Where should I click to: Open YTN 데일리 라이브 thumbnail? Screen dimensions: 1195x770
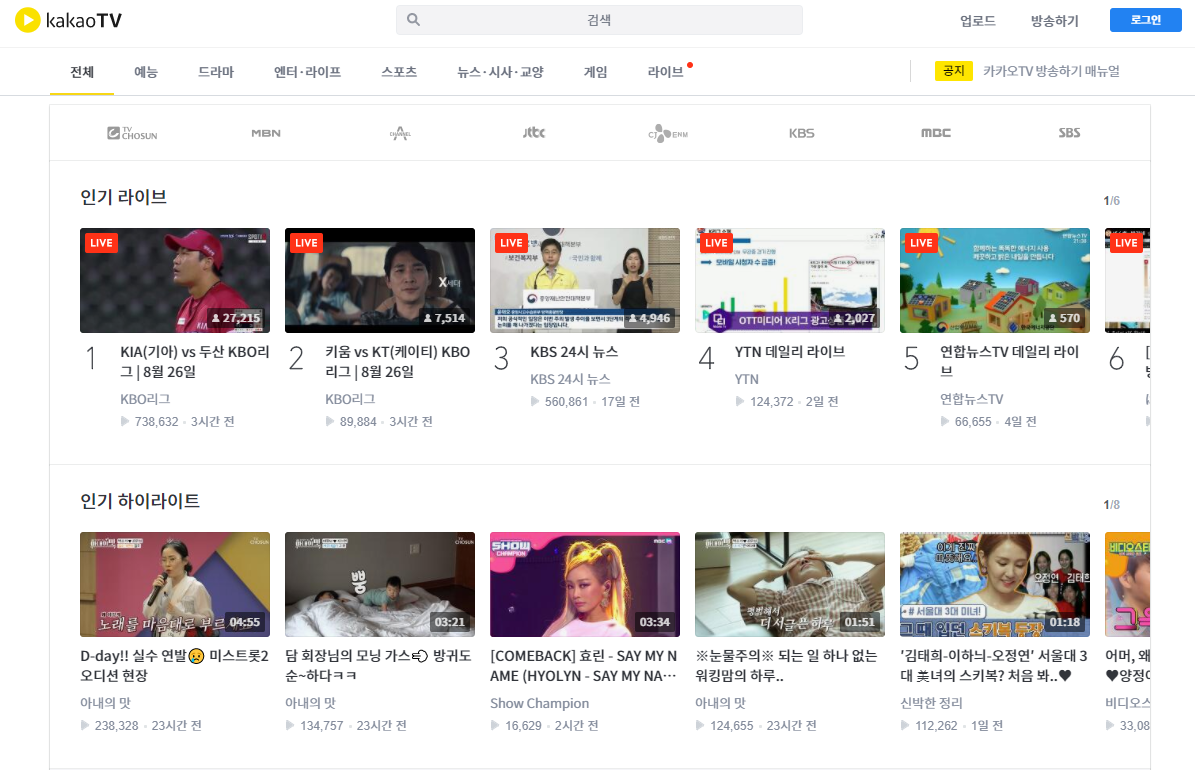pyautogui.click(x=790, y=281)
